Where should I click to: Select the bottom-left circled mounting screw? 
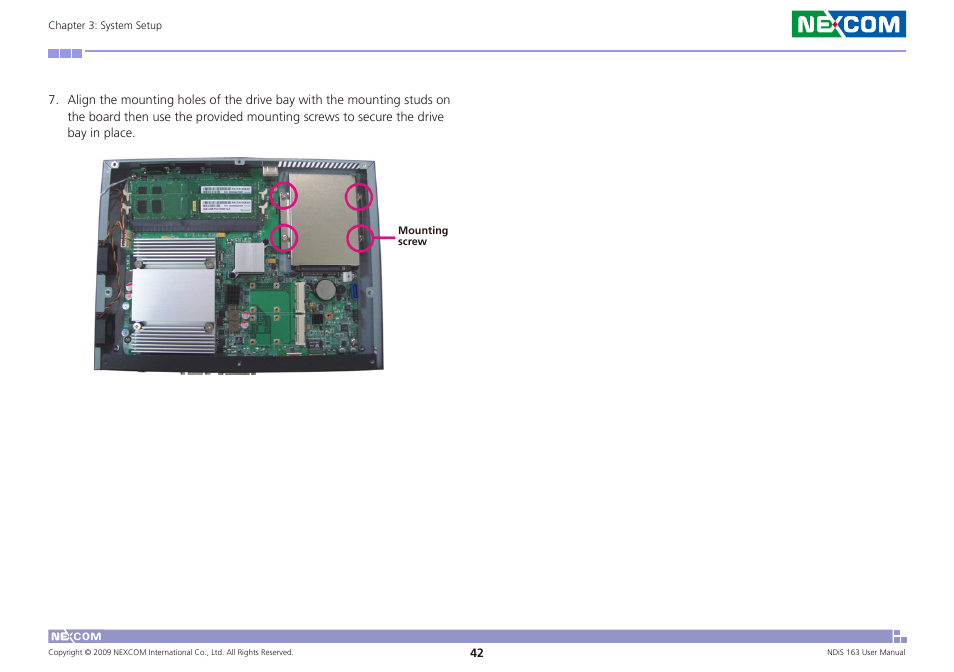(x=285, y=238)
